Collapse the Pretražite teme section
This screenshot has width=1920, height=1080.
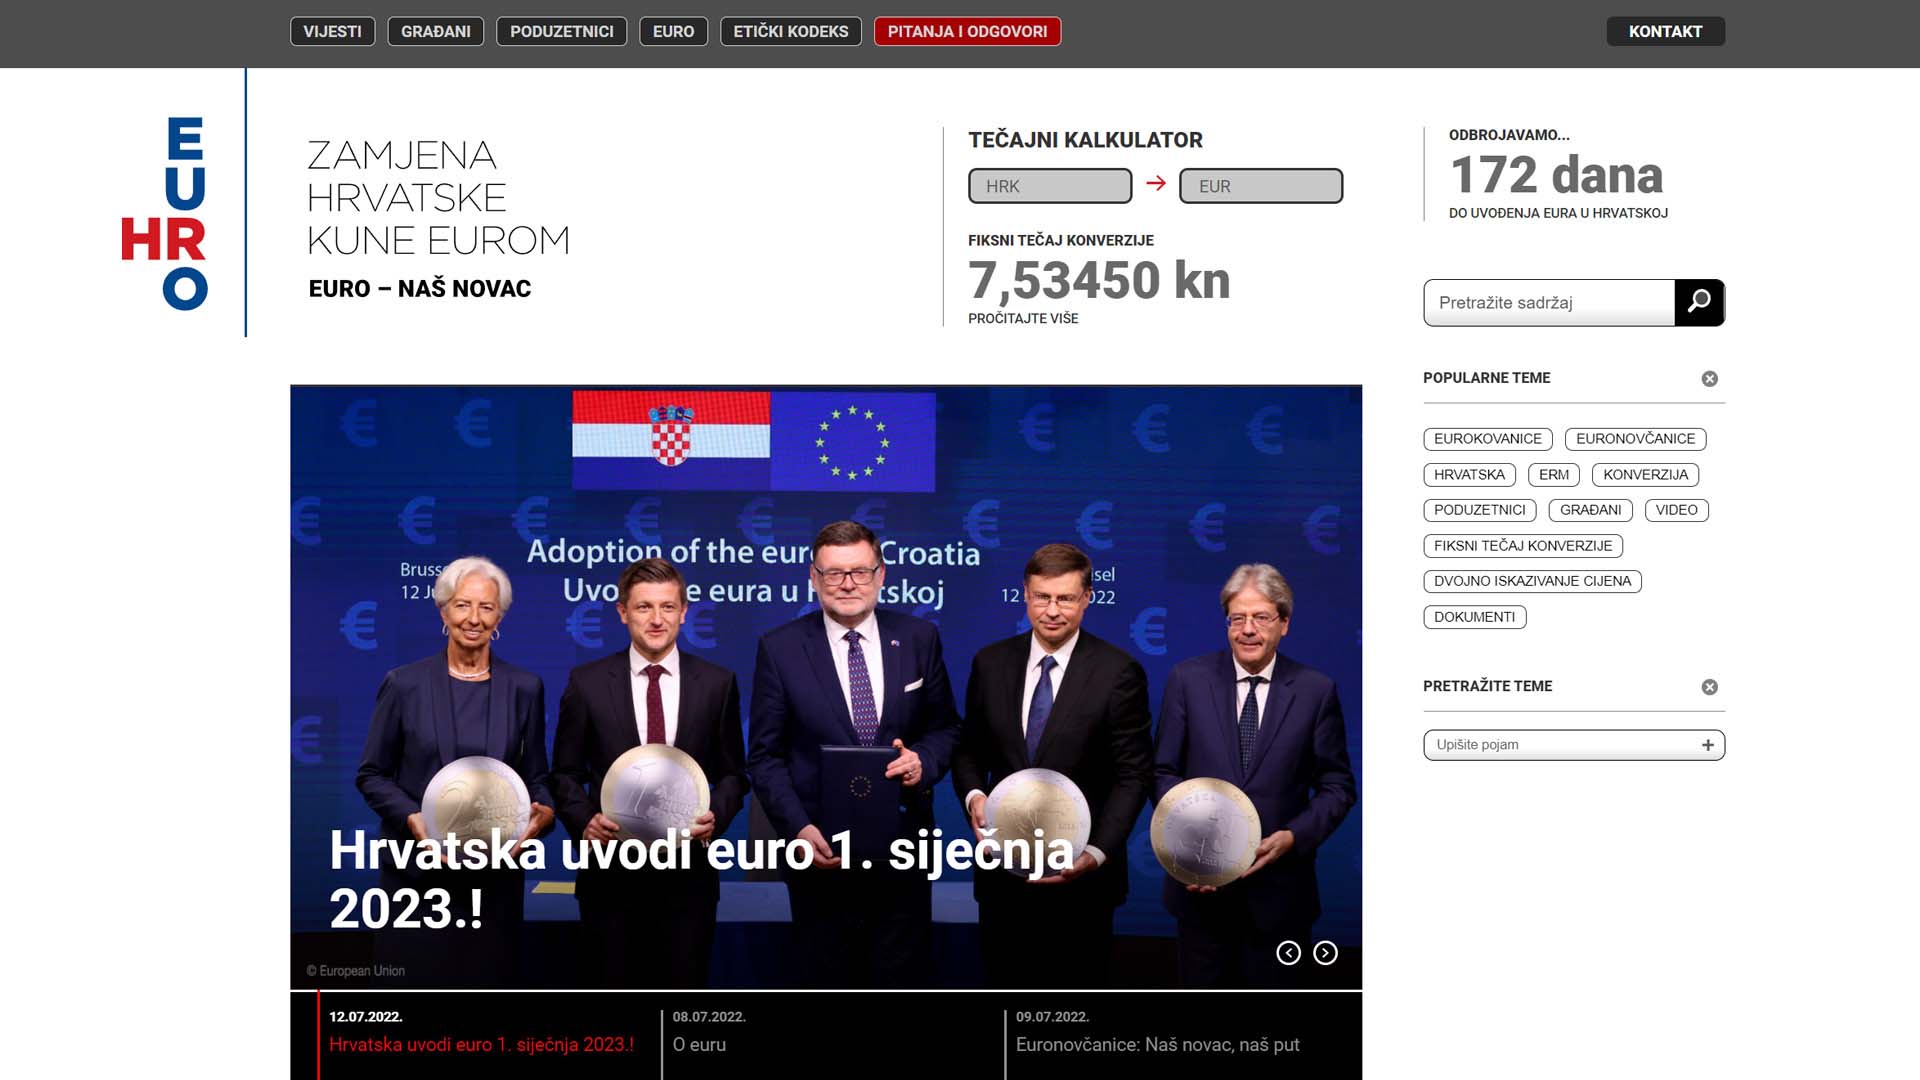[1709, 687]
